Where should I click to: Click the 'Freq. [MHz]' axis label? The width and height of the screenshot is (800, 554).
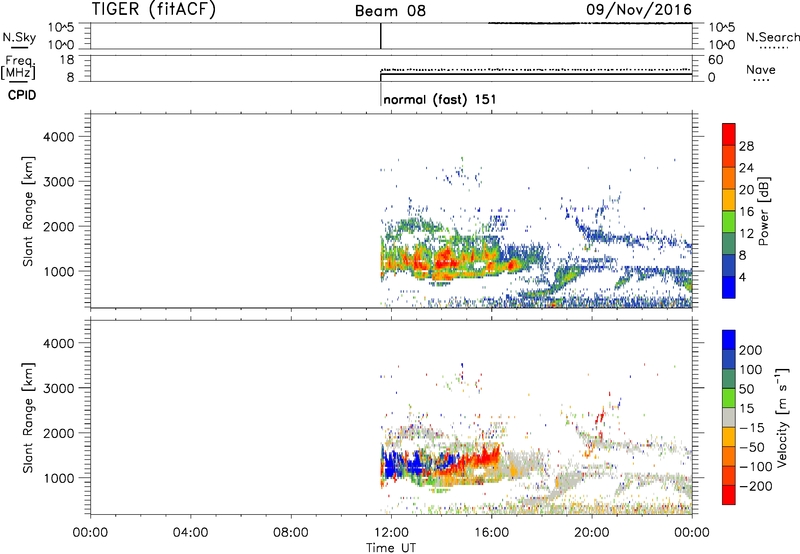tap(18, 67)
